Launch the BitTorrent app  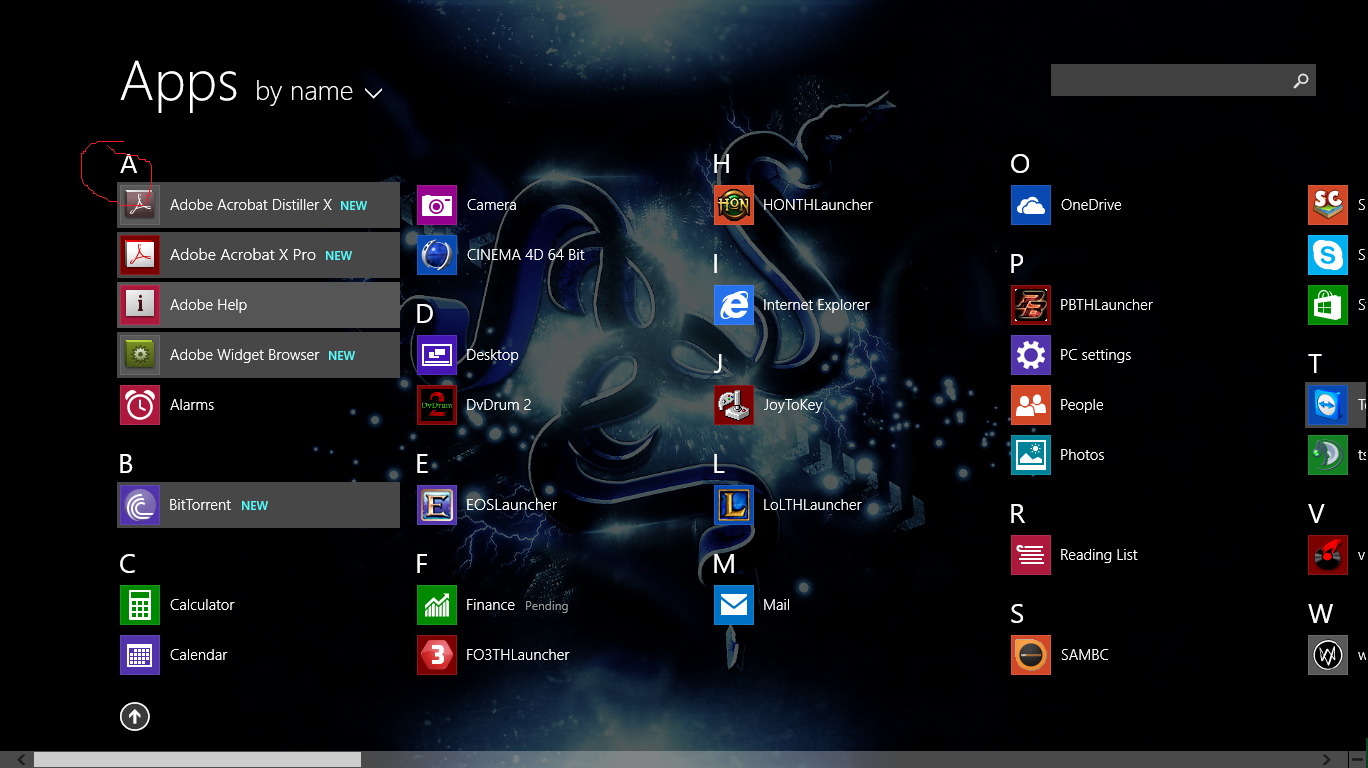click(258, 505)
